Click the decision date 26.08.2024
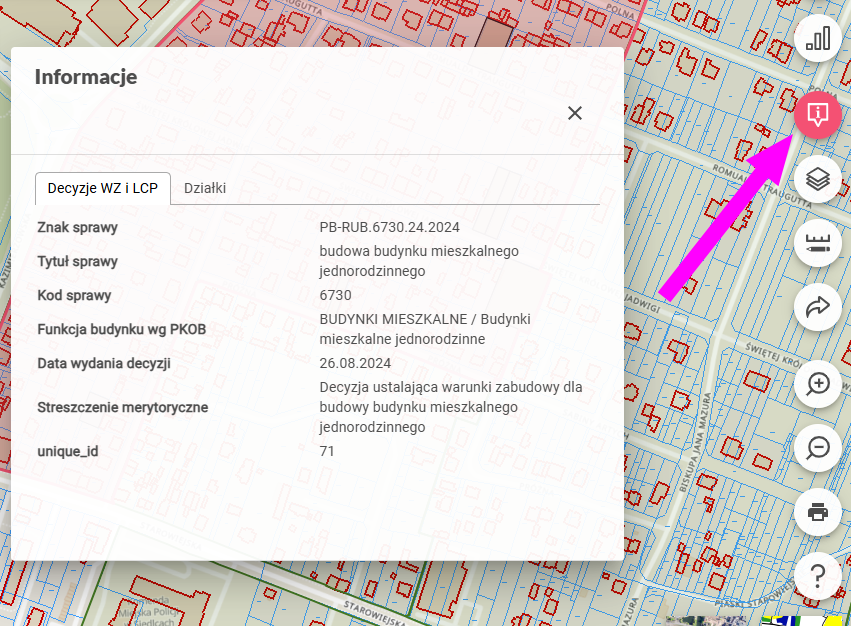This screenshot has width=851, height=626. tap(355, 363)
